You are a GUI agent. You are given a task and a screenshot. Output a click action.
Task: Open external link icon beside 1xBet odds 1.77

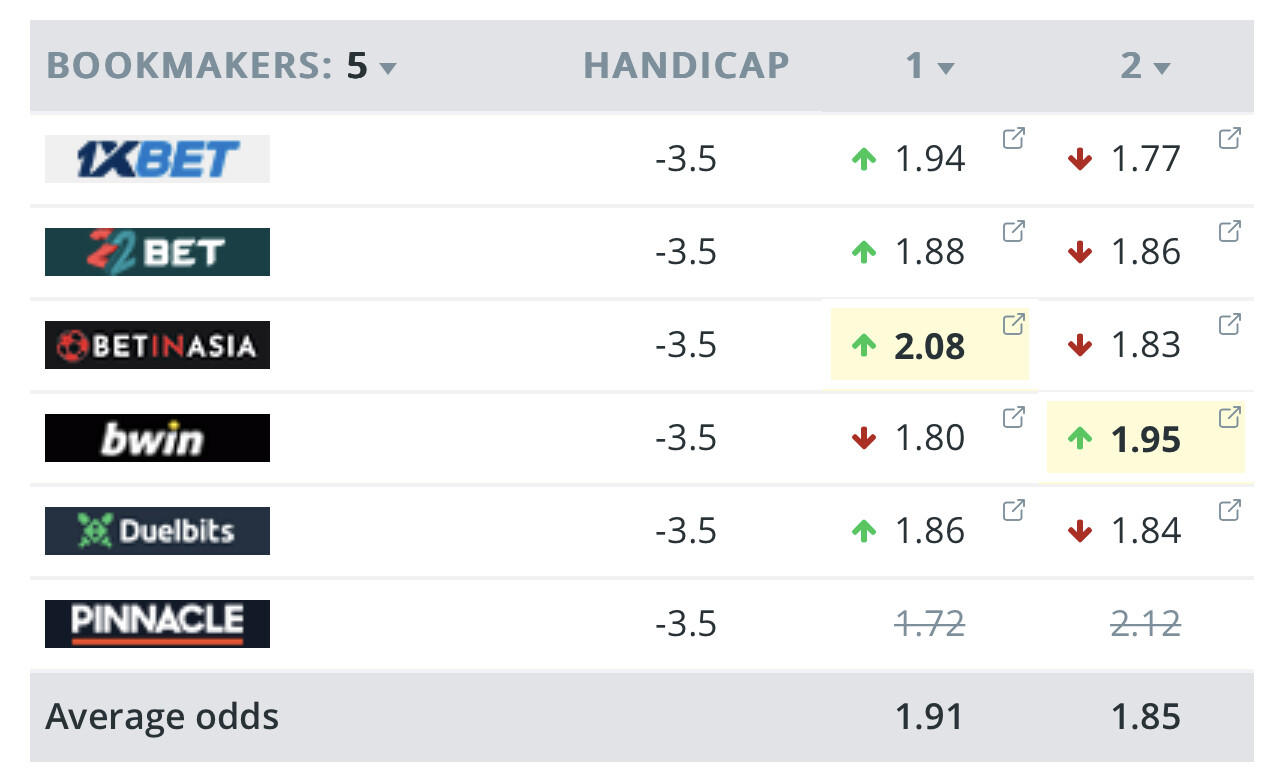click(1229, 139)
